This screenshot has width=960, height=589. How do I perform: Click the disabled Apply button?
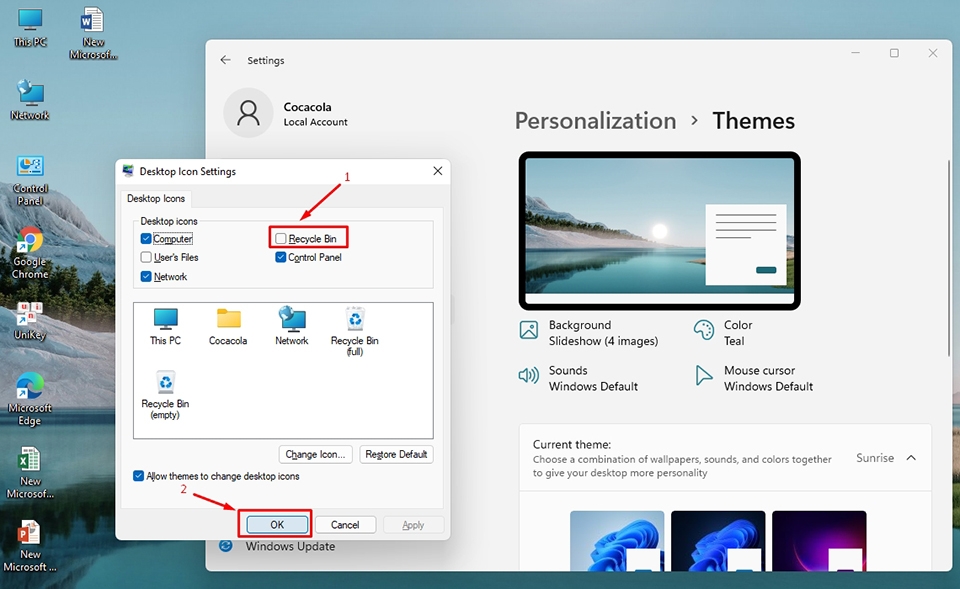click(x=413, y=525)
